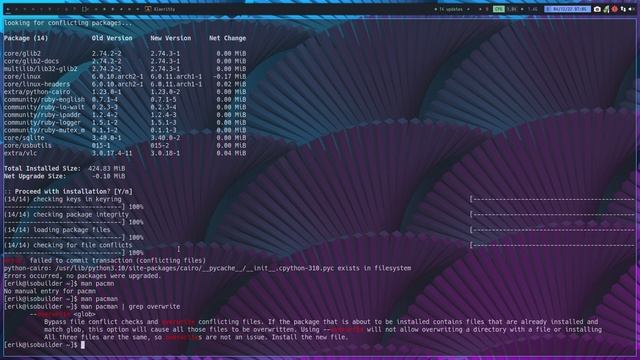Select the 'community/ruby-ipaddr' package name
Screen dimensions: 640x360
(42, 115)
